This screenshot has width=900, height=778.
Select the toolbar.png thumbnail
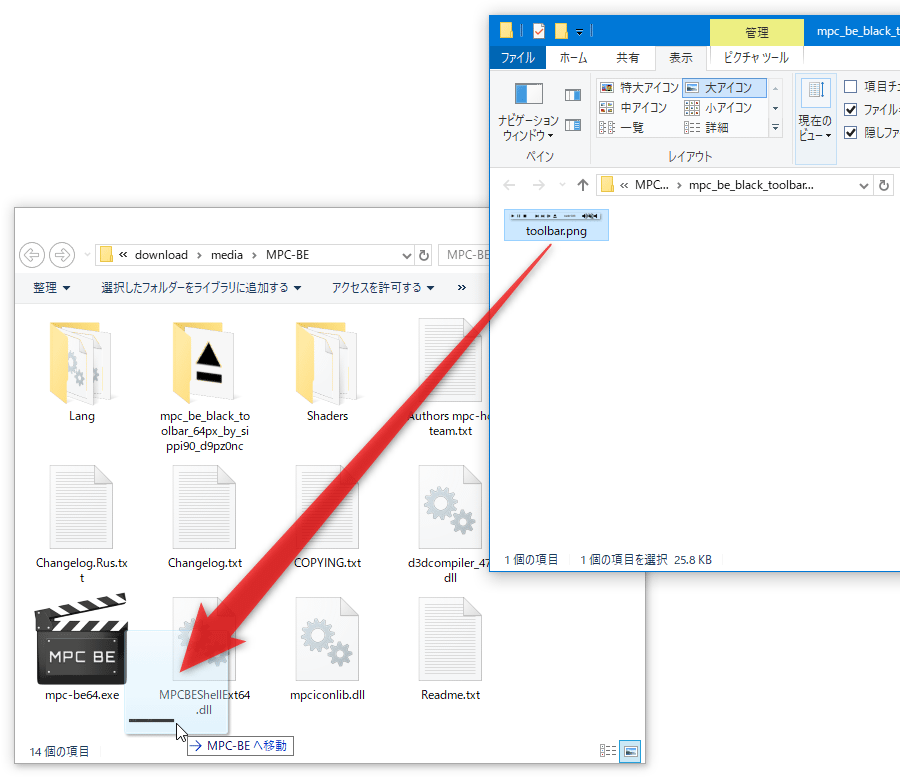556,225
